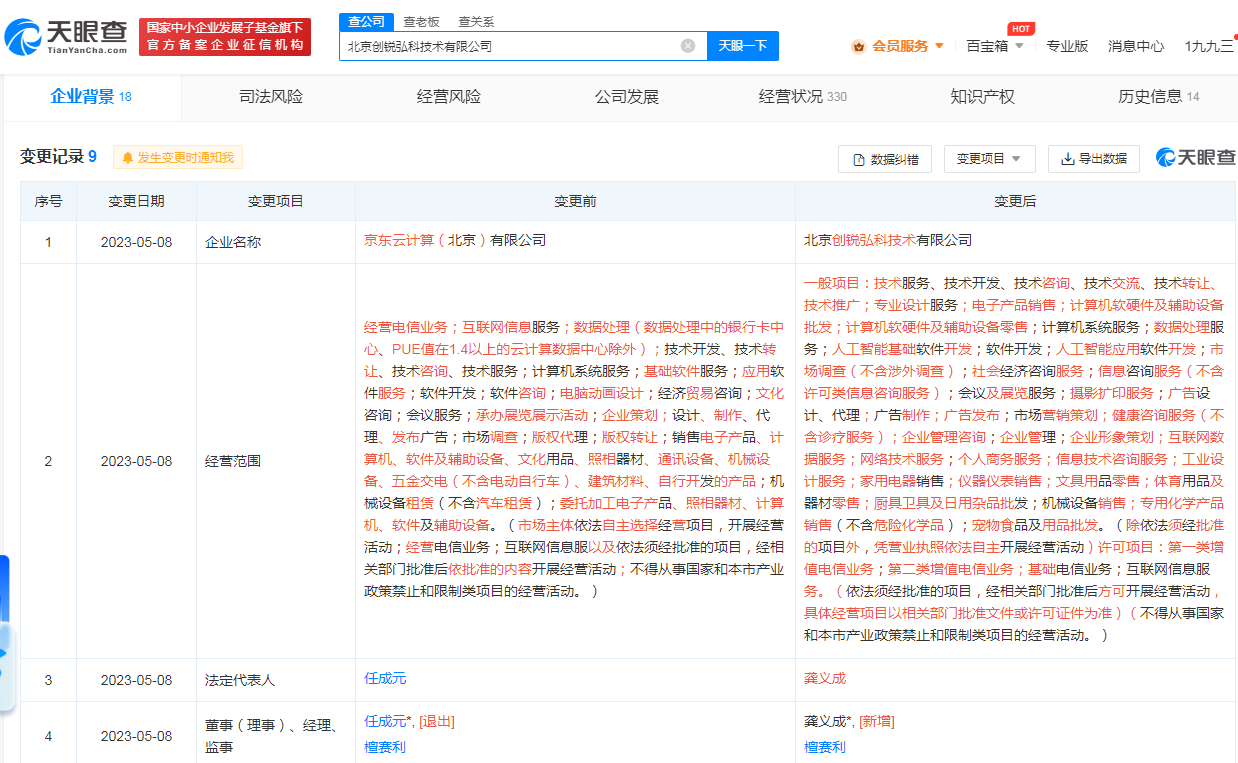Clear the search box with the X icon
Screen dimensions: 1238x763
[688, 45]
